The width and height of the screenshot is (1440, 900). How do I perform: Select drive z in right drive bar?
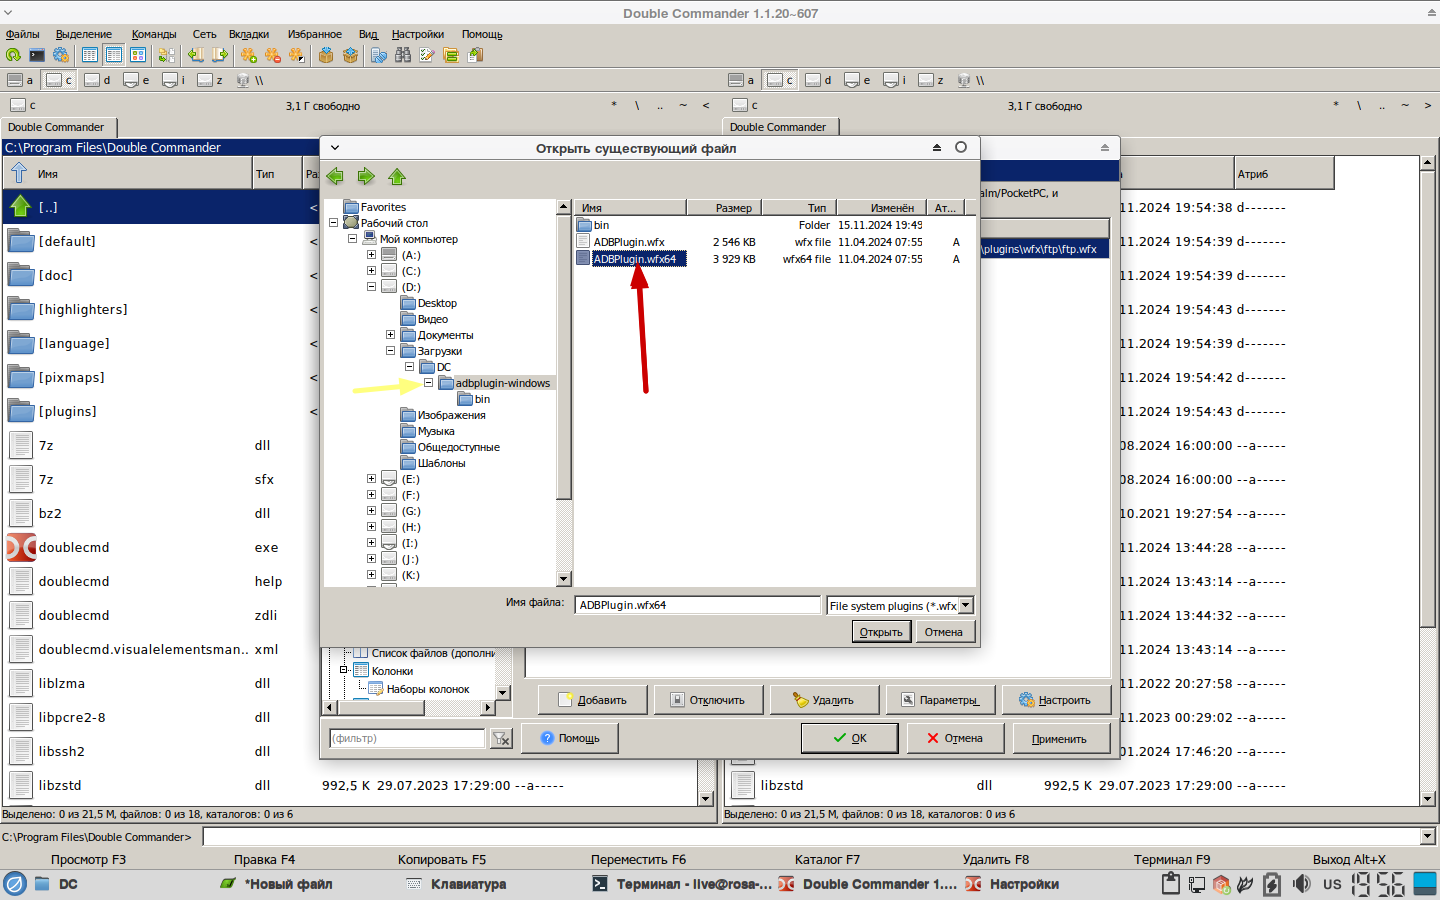(x=931, y=80)
